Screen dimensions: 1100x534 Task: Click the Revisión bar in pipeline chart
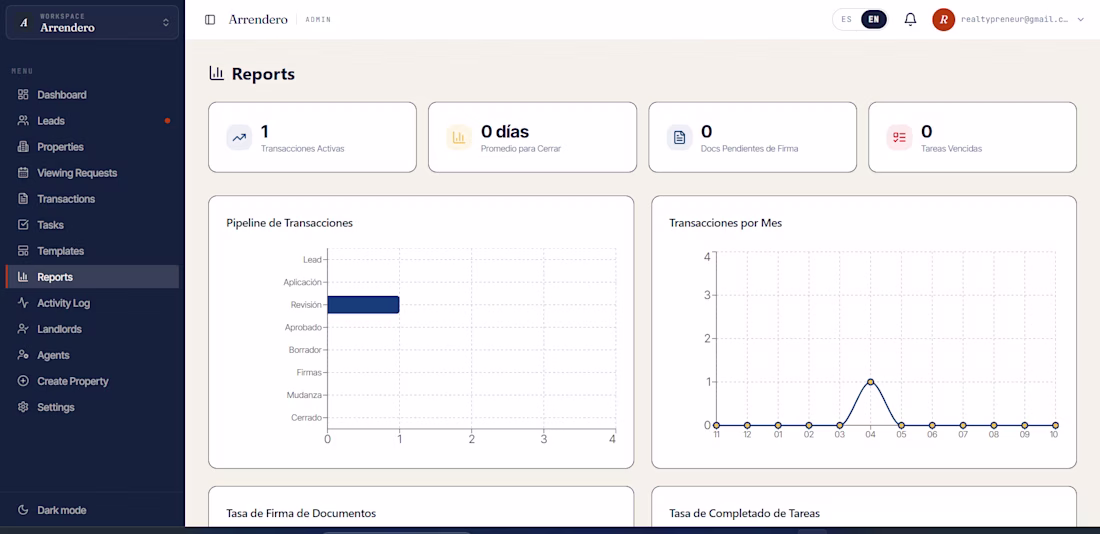[363, 305]
